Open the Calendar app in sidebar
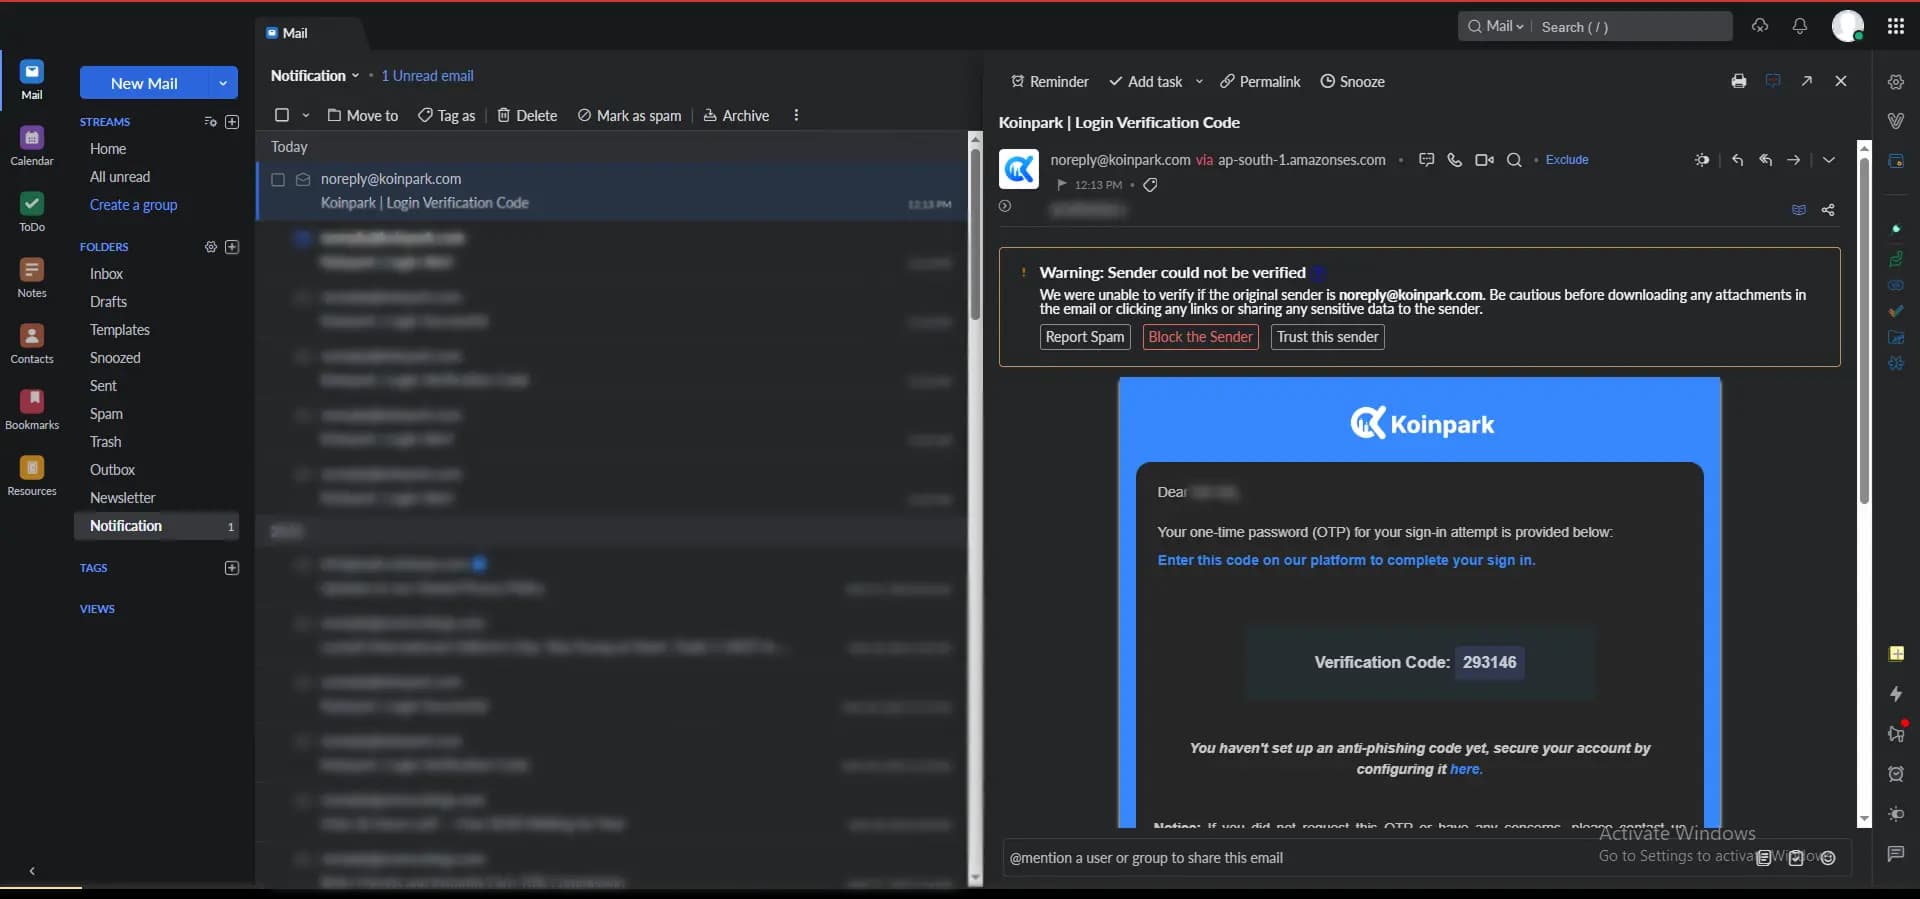The image size is (1920, 899). [32, 145]
